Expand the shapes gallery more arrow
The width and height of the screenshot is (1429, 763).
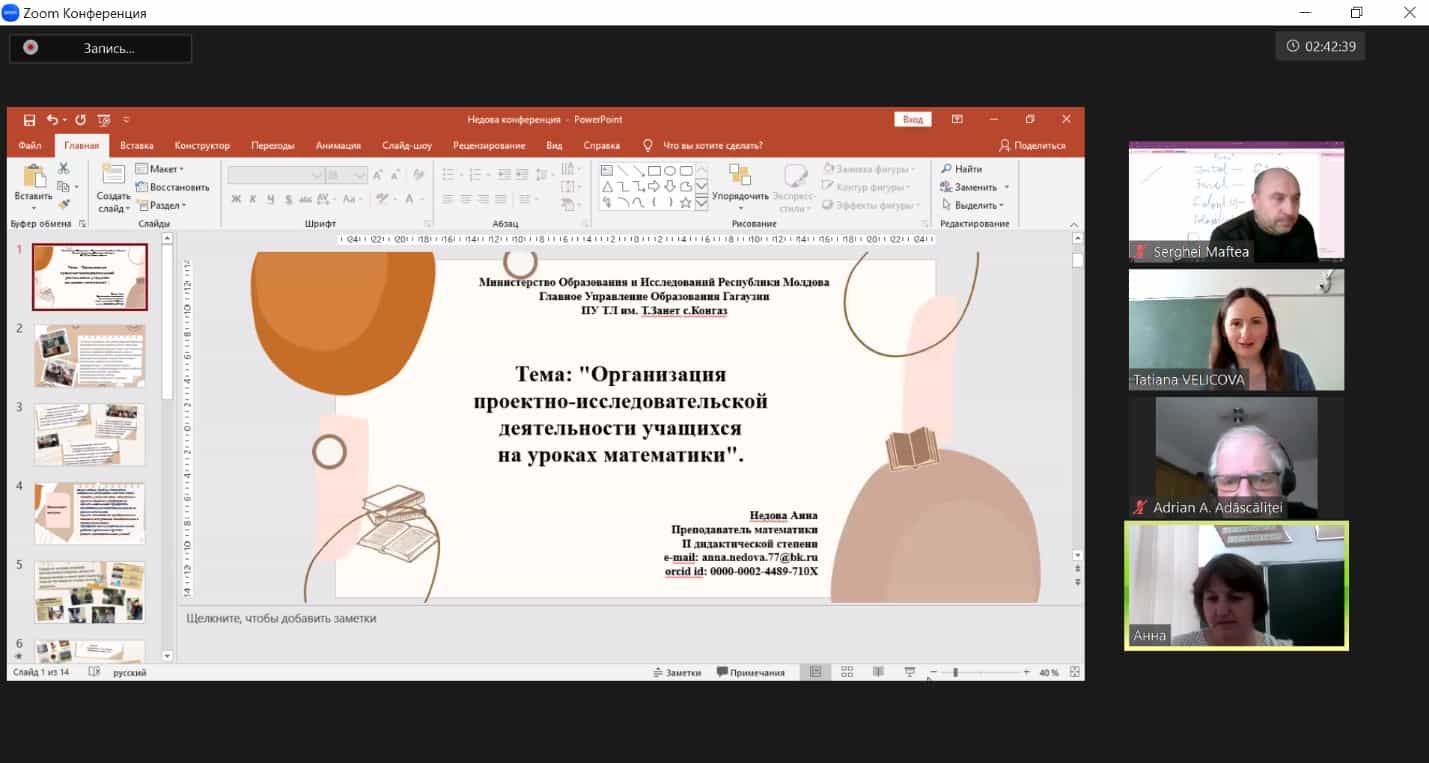click(x=702, y=203)
